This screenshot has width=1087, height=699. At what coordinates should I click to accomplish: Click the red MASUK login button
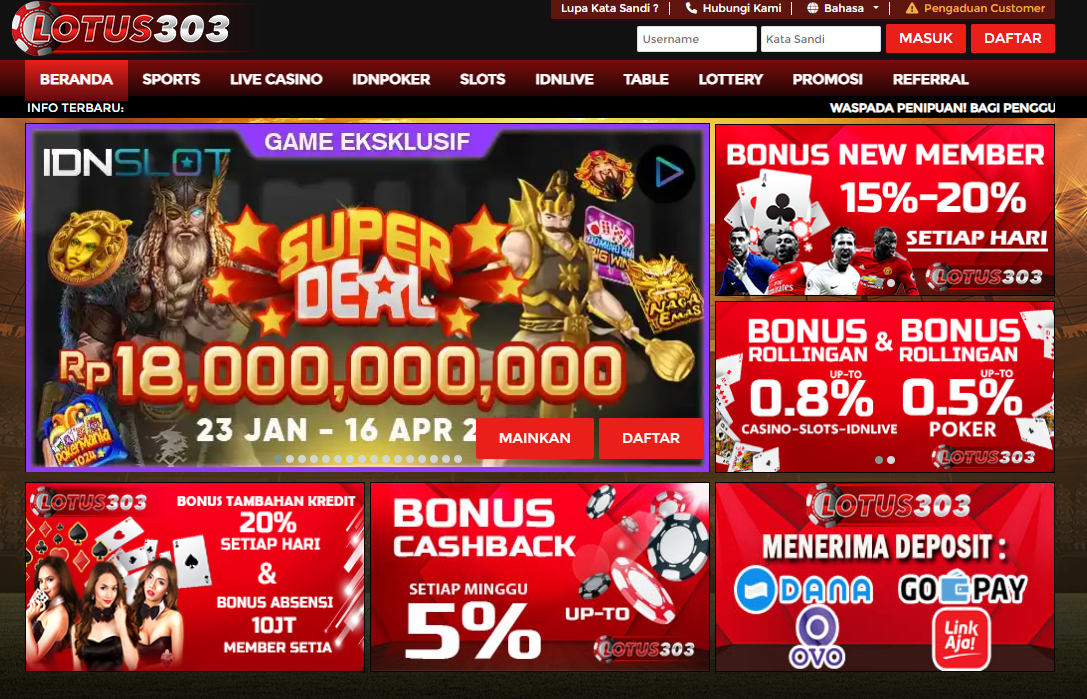coord(925,38)
